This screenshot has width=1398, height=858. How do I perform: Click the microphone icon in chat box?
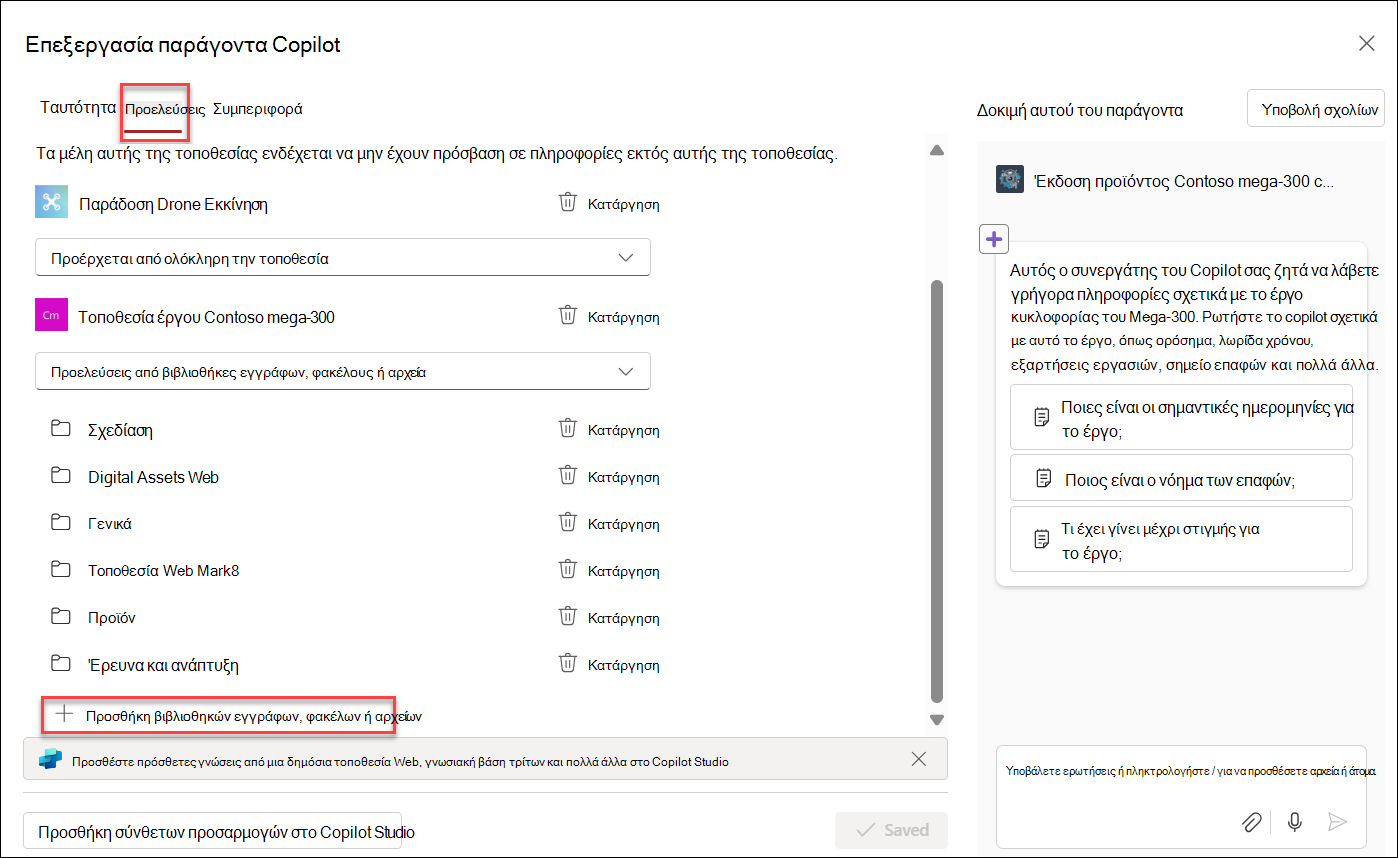pyautogui.click(x=1294, y=822)
